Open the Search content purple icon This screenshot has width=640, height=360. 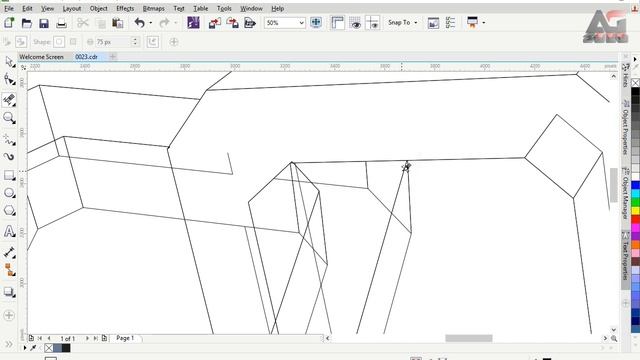click(x=193, y=22)
